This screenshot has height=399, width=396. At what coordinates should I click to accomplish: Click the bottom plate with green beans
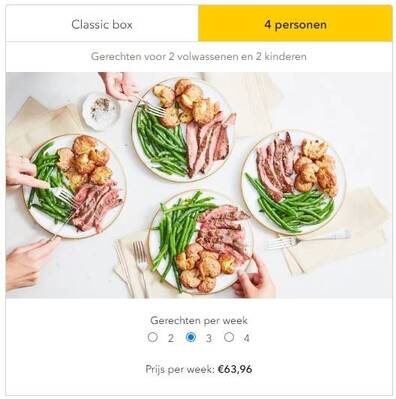200,242
